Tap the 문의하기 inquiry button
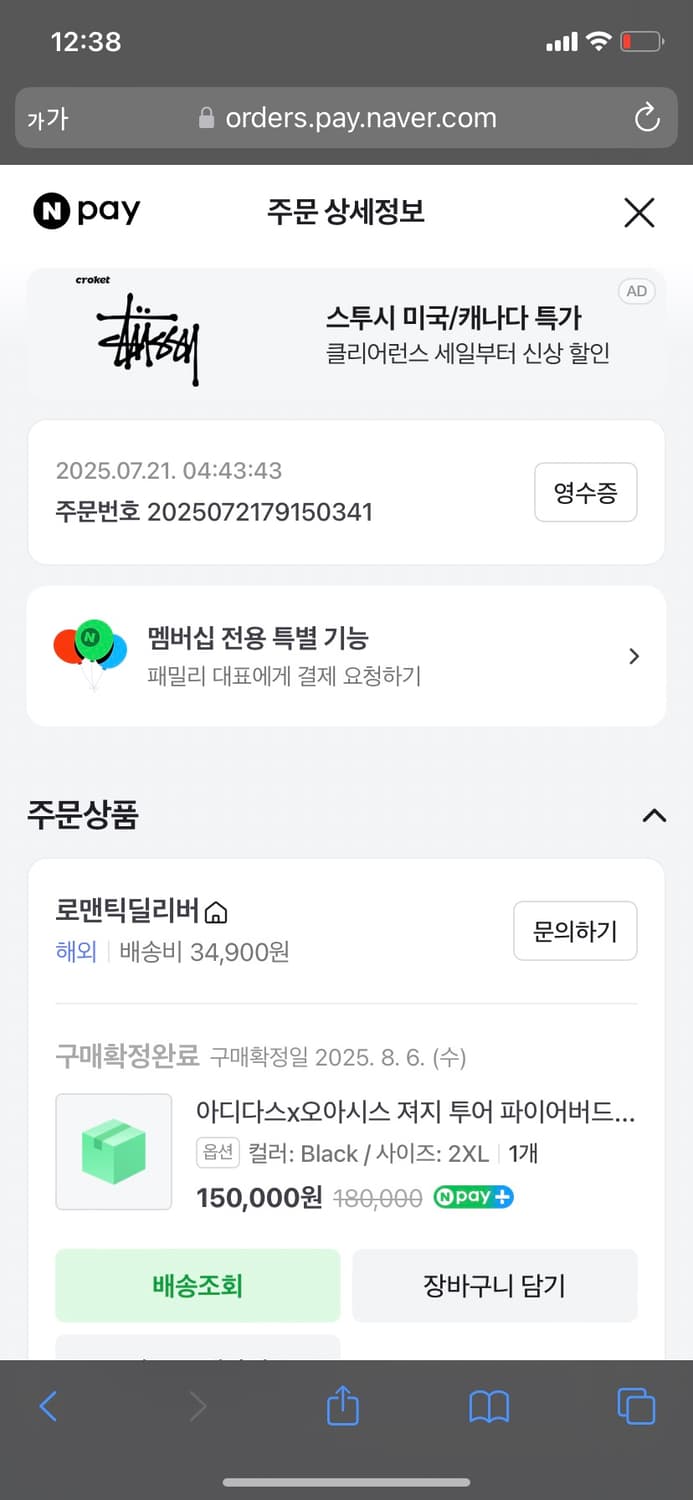The image size is (693, 1500). pos(575,931)
